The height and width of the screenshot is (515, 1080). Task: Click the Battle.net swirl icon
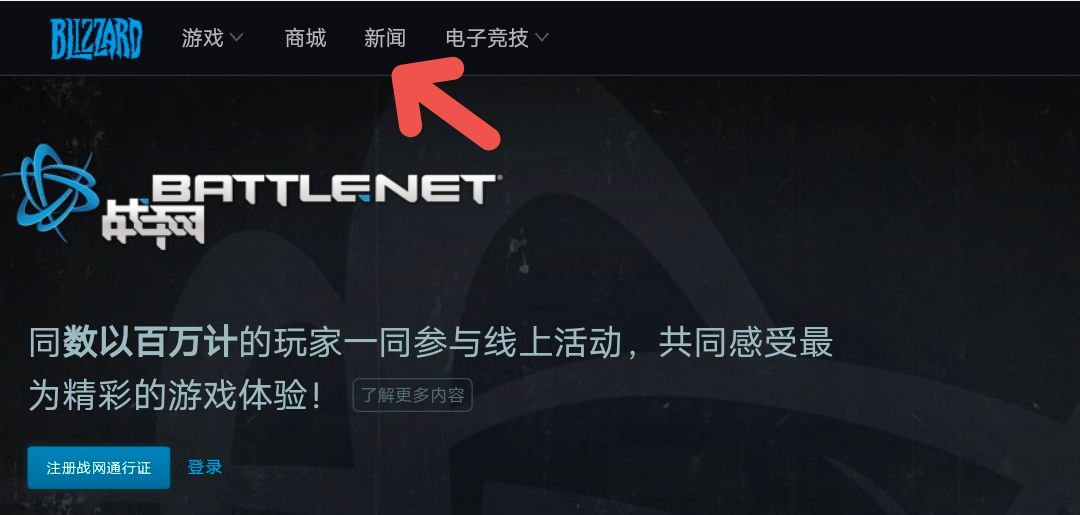[x=52, y=192]
